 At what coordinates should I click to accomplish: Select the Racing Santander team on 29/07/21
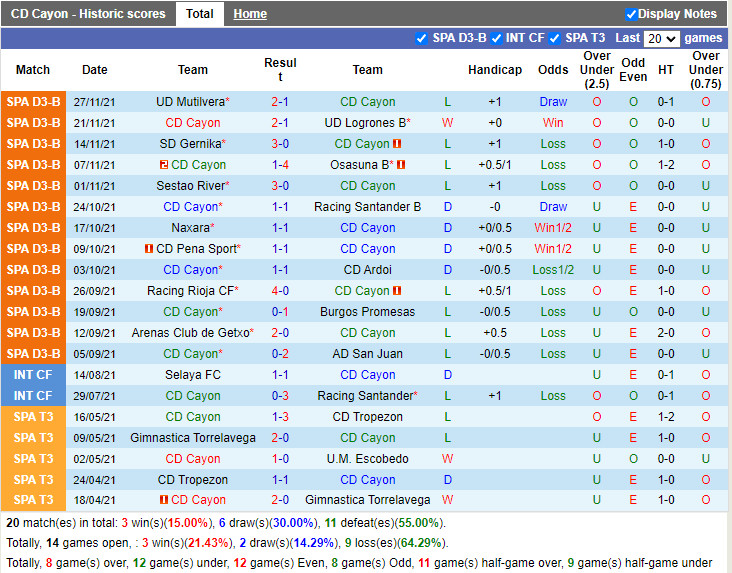click(x=365, y=396)
